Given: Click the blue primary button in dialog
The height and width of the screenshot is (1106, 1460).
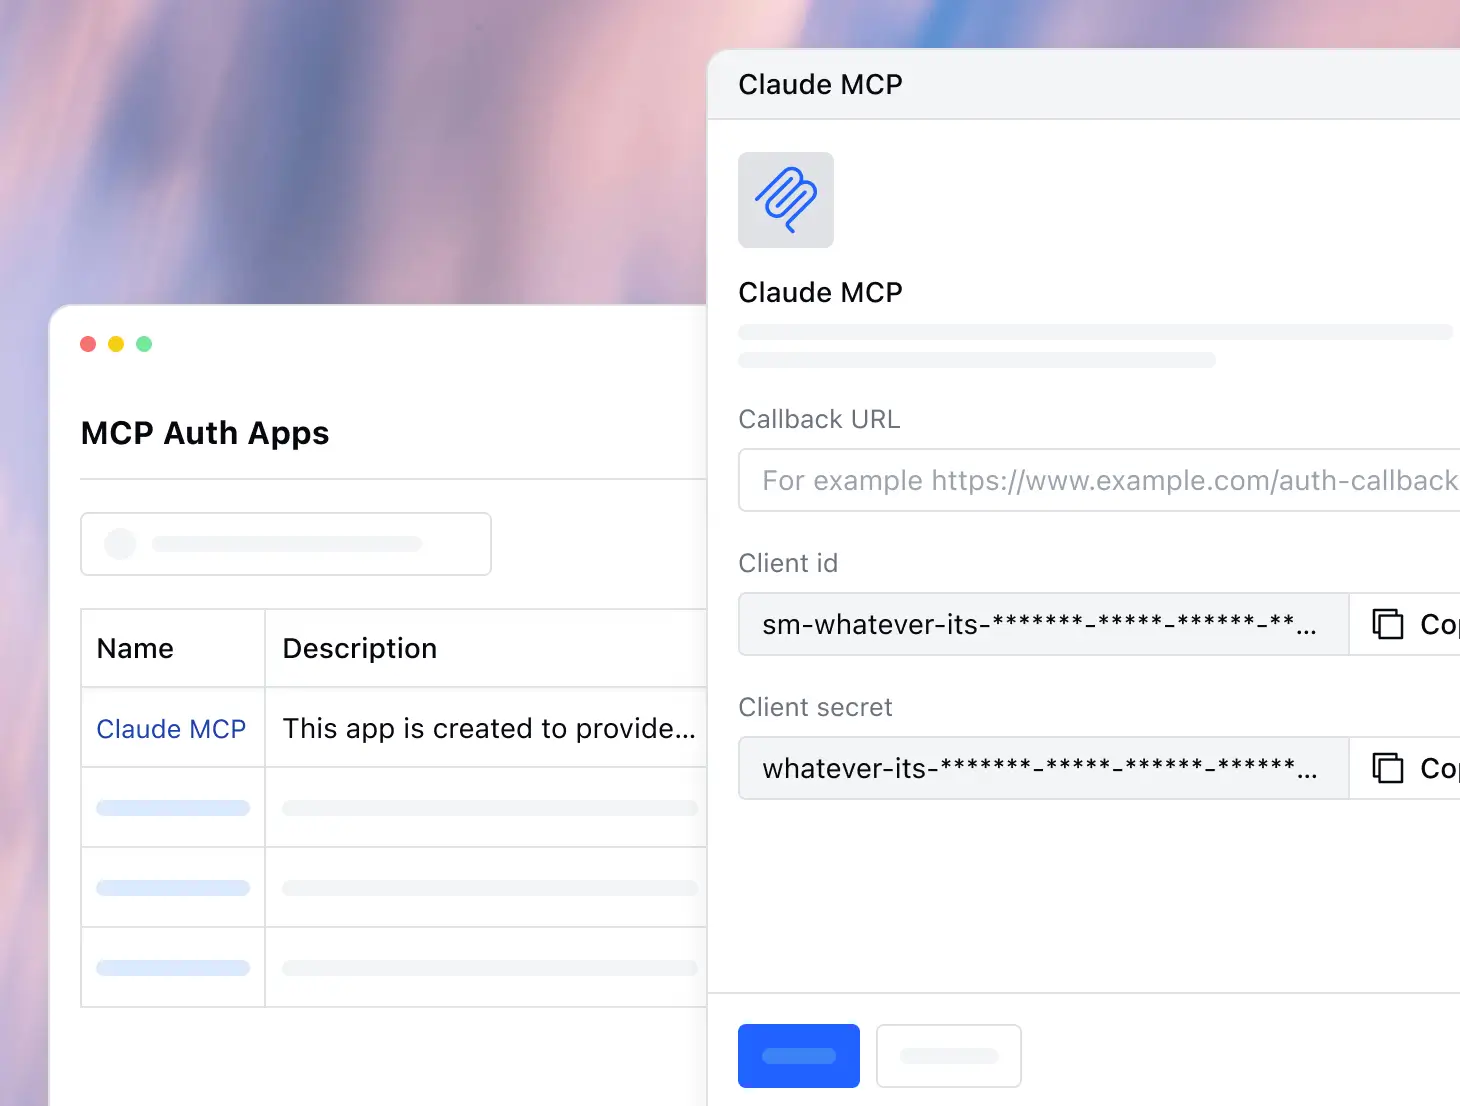Looking at the screenshot, I should point(799,1056).
